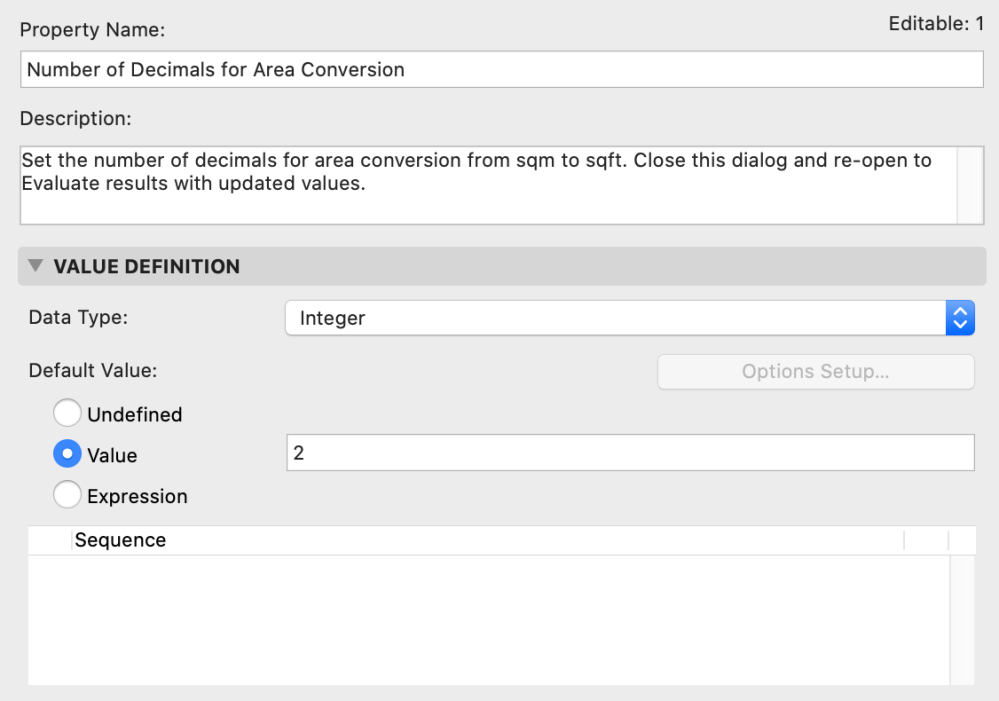Select the Value radio button

[x=67, y=455]
